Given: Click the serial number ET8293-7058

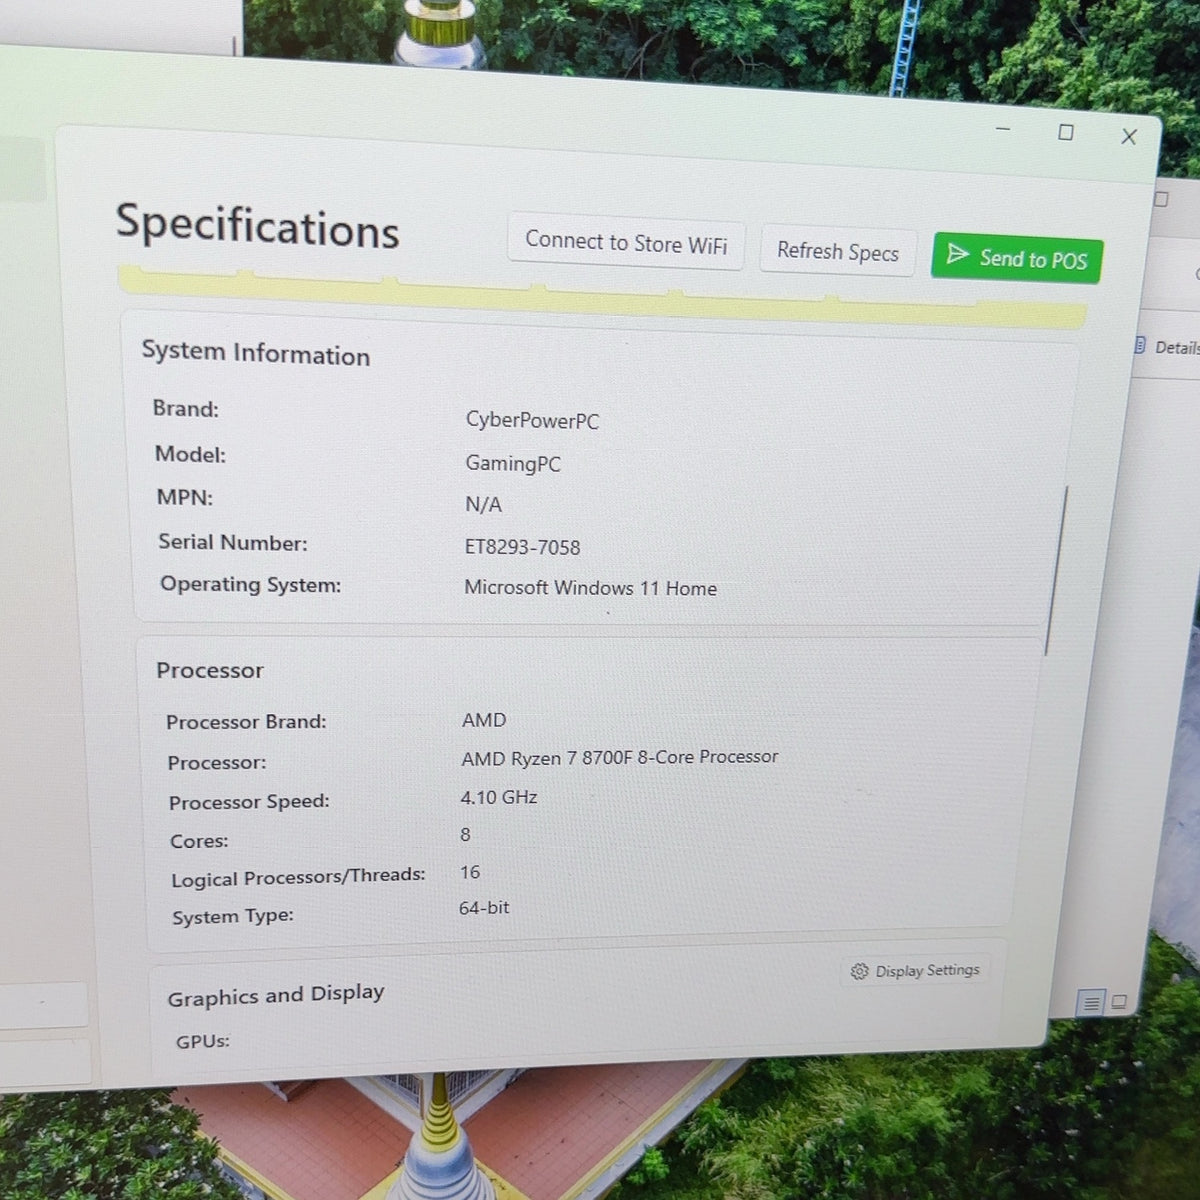Looking at the screenshot, I should point(522,547).
